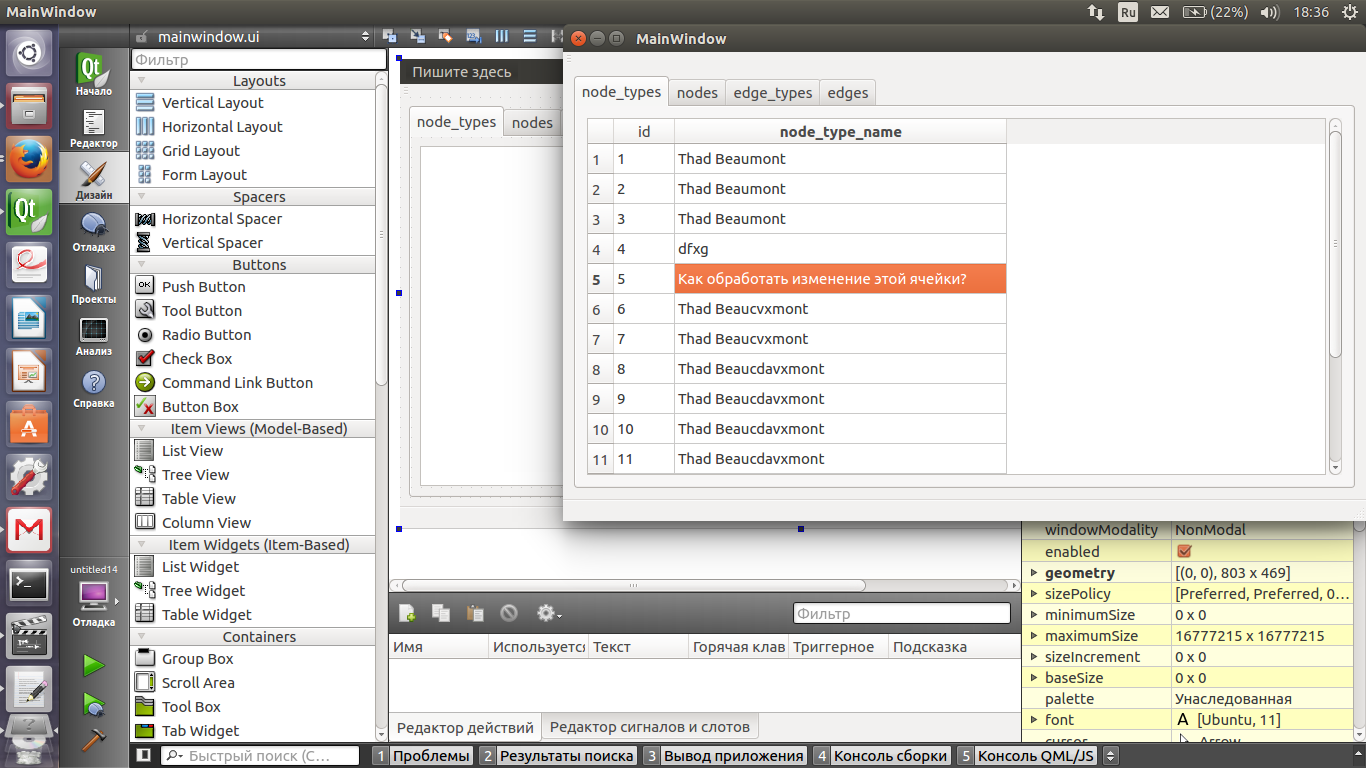The height and width of the screenshot is (768, 1366).
Task: Click the widget box Фильтр field
Action: pyautogui.click(x=258, y=60)
